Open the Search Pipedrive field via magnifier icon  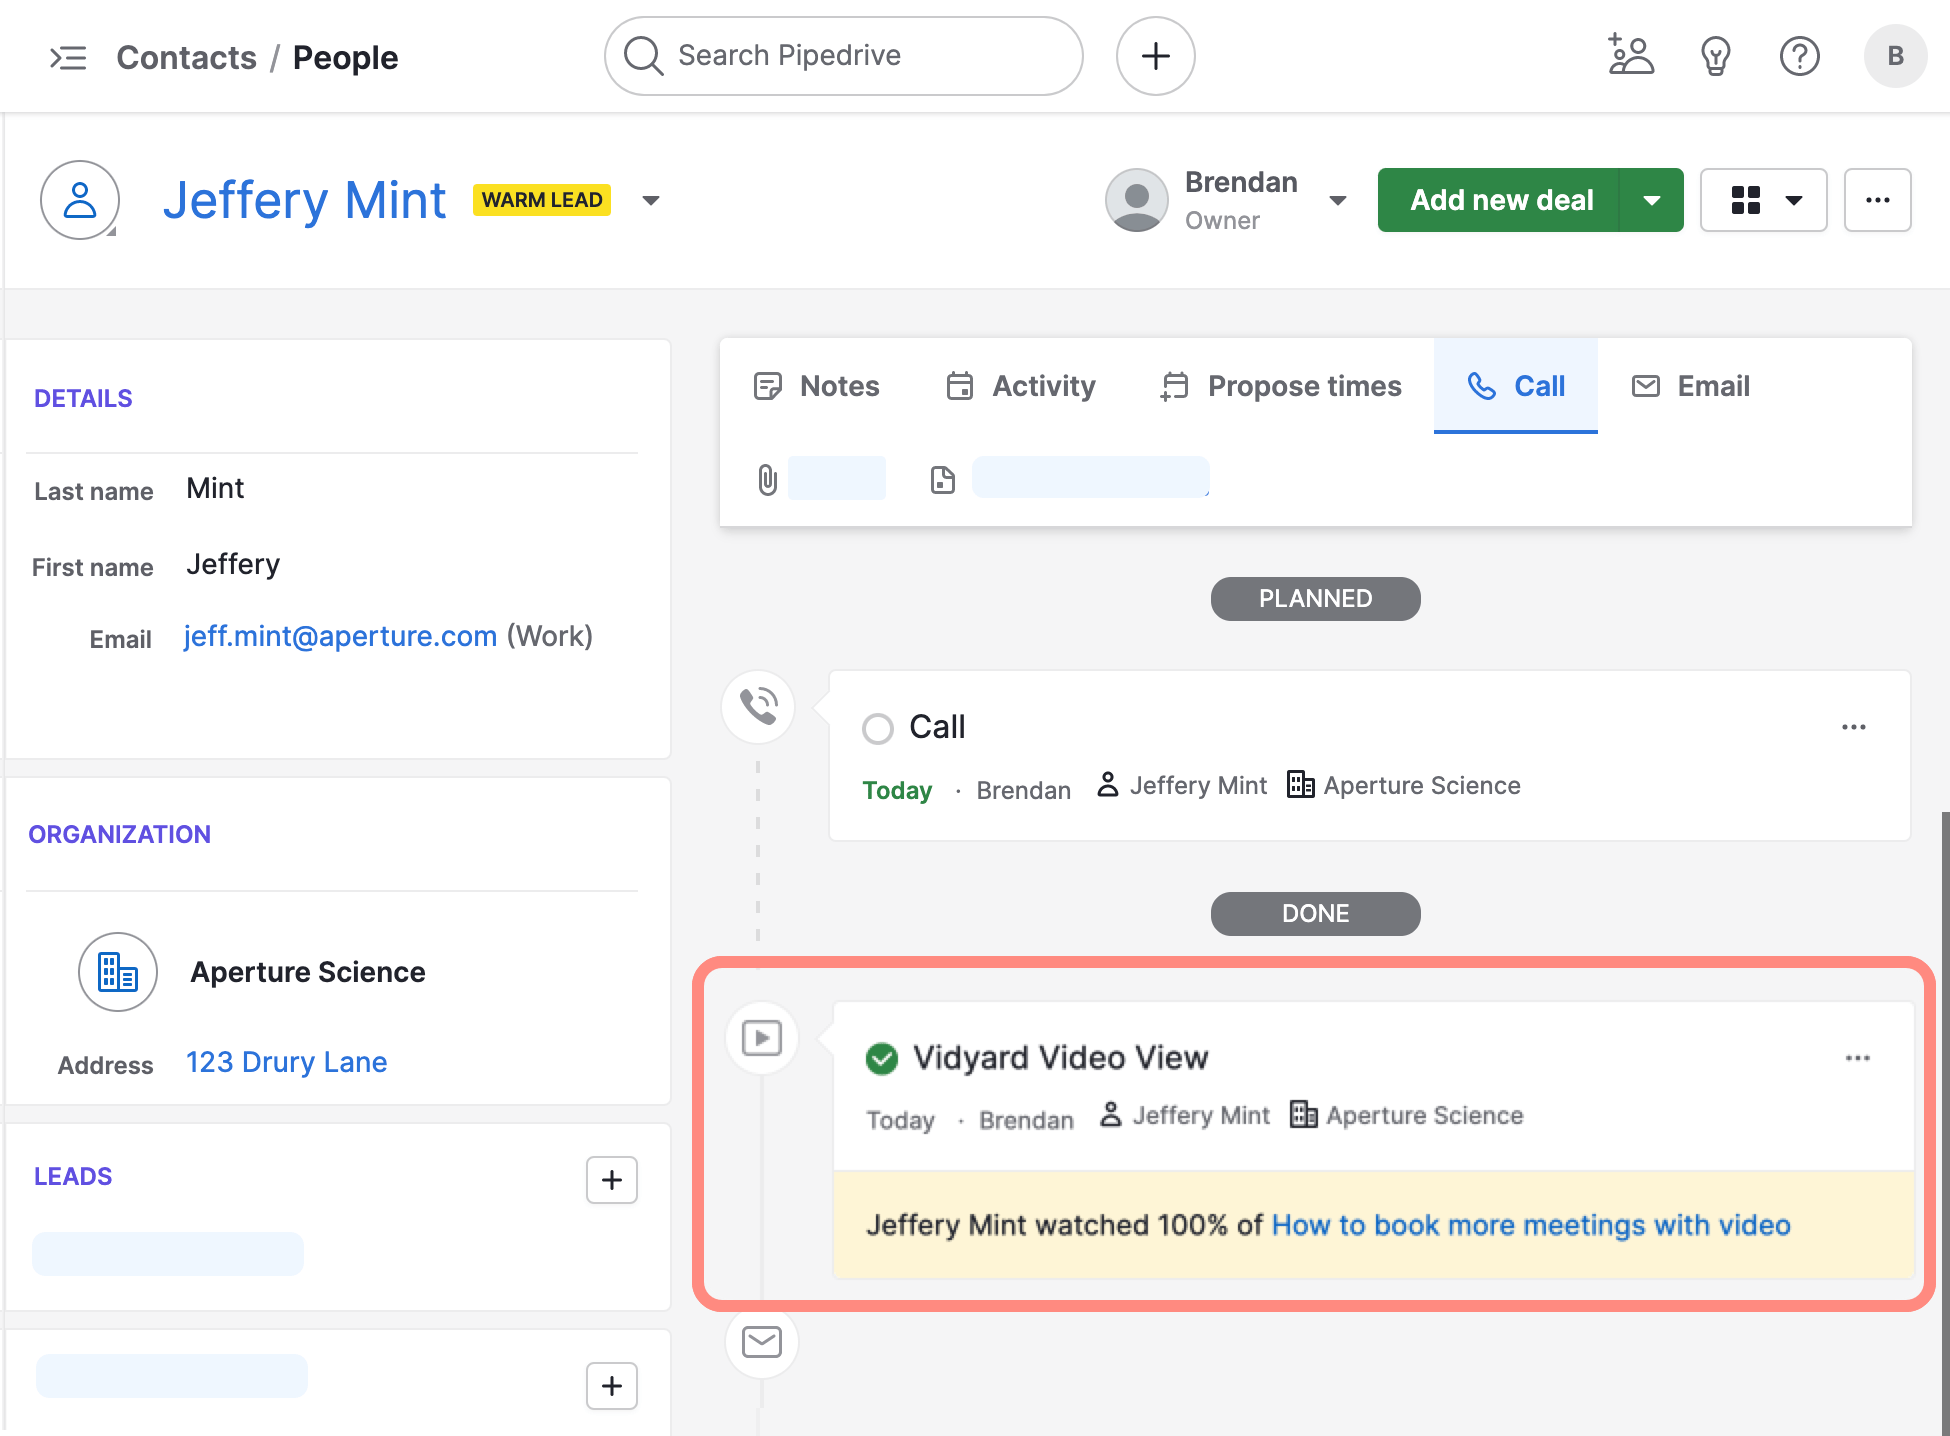(x=643, y=56)
